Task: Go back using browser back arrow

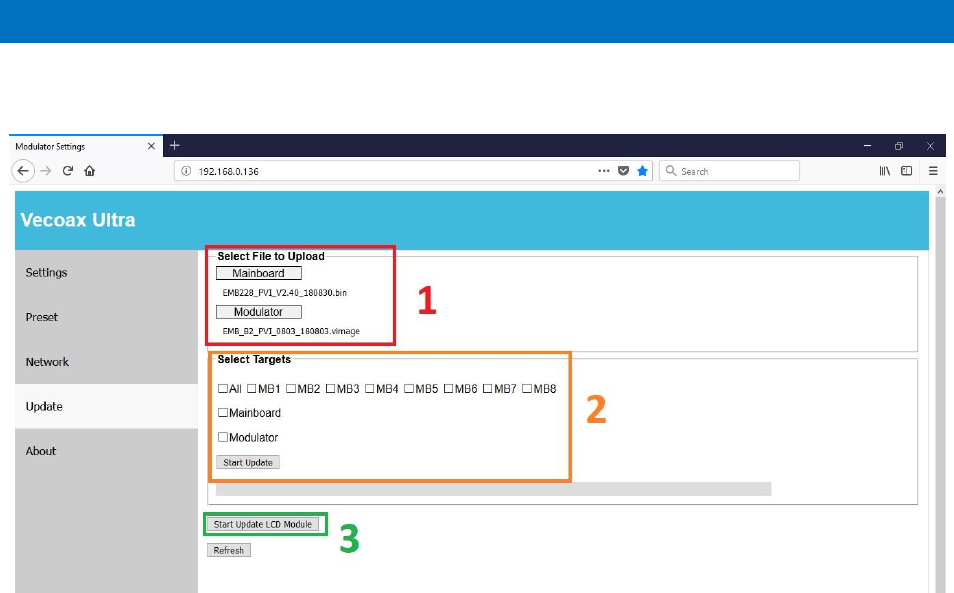Action: point(23,171)
